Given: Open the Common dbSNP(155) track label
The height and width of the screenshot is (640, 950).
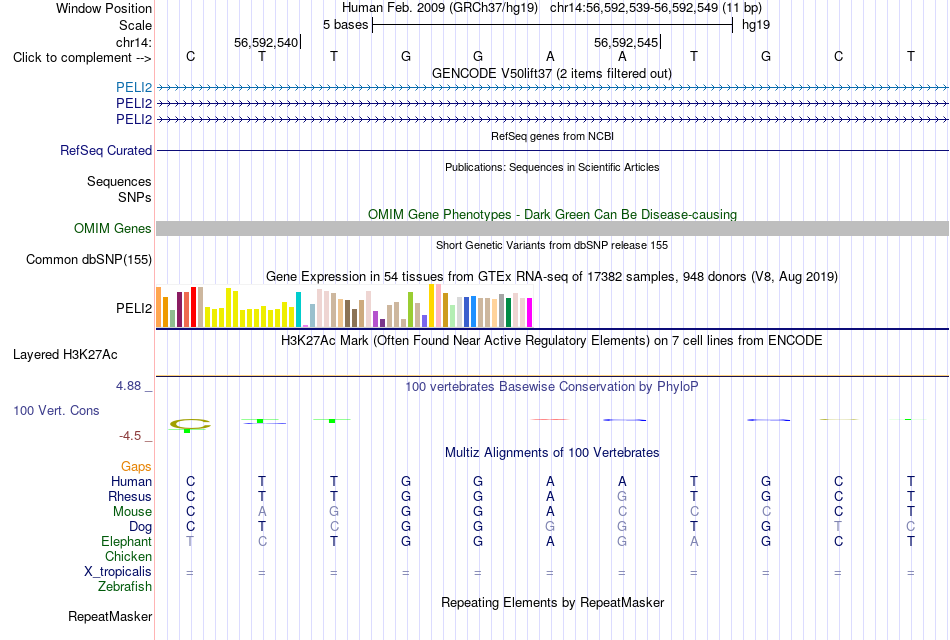Looking at the screenshot, I should [x=88, y=259].
